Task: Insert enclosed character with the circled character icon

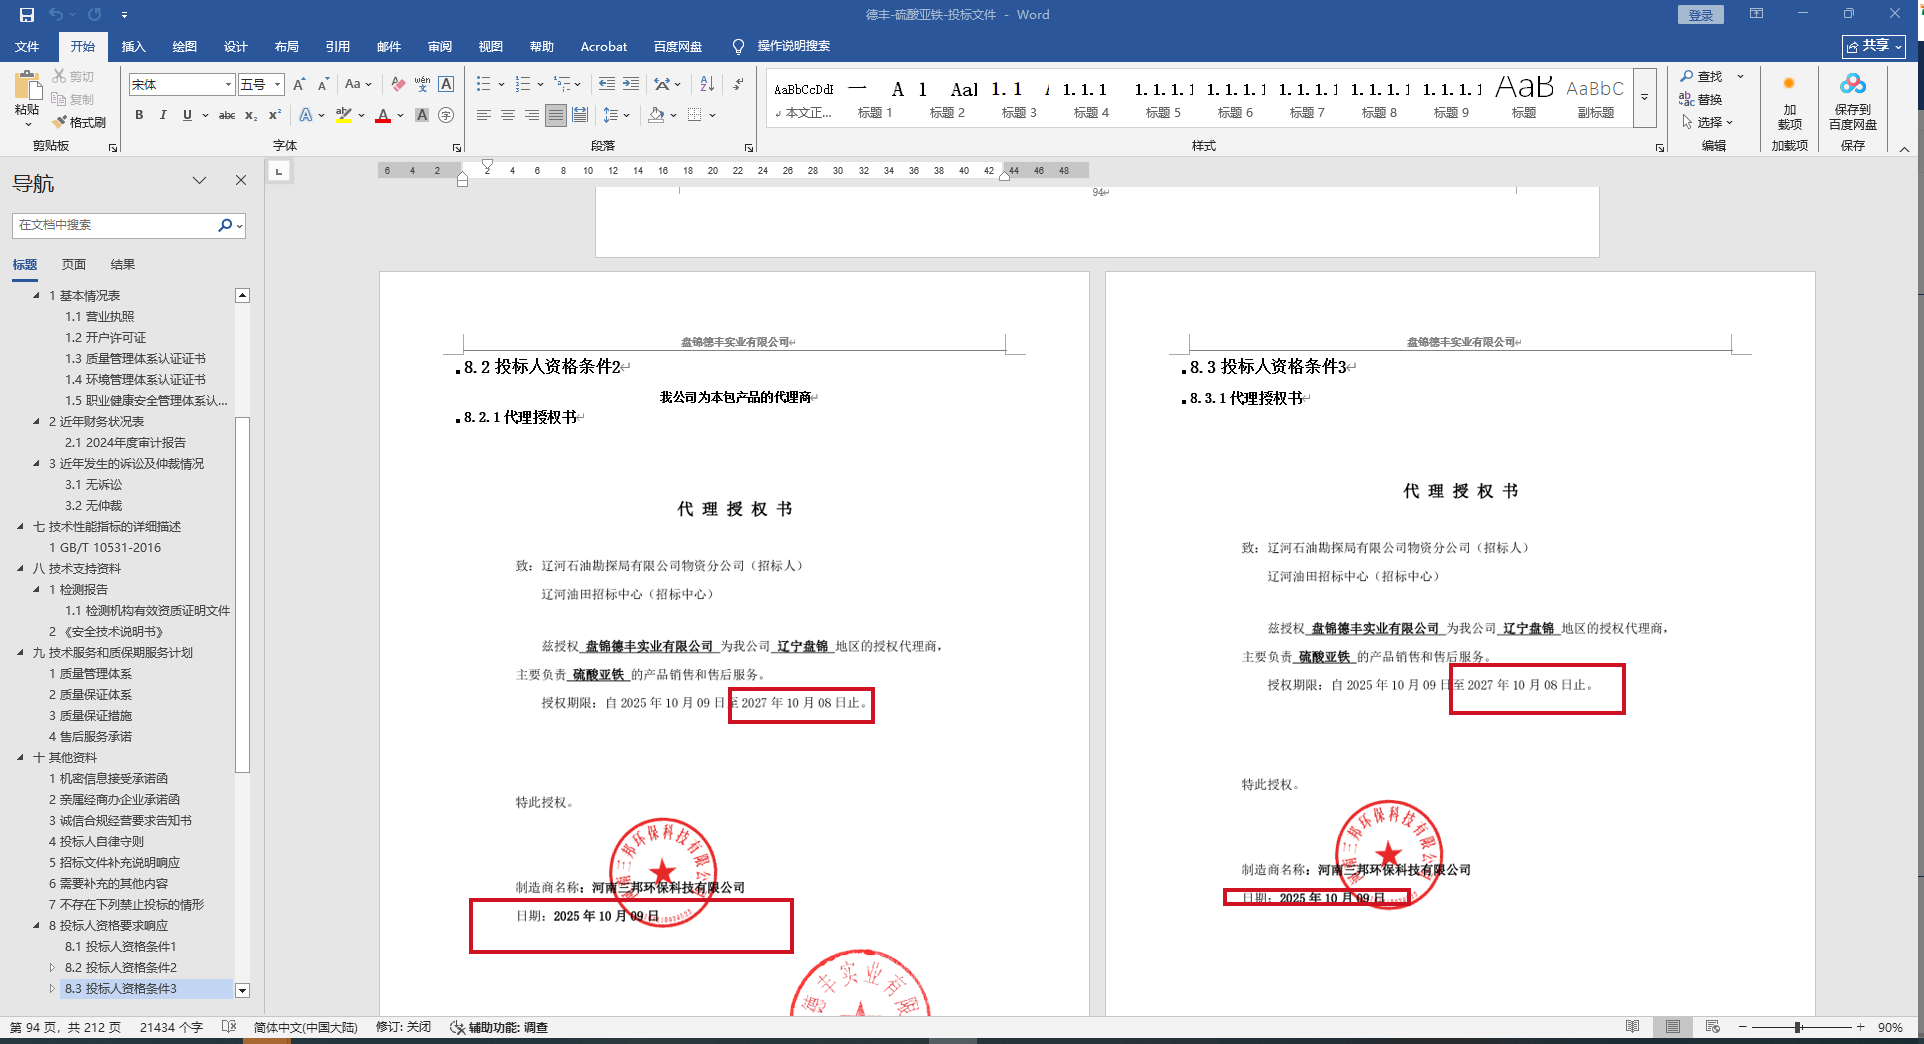Action: click(446, 115)
